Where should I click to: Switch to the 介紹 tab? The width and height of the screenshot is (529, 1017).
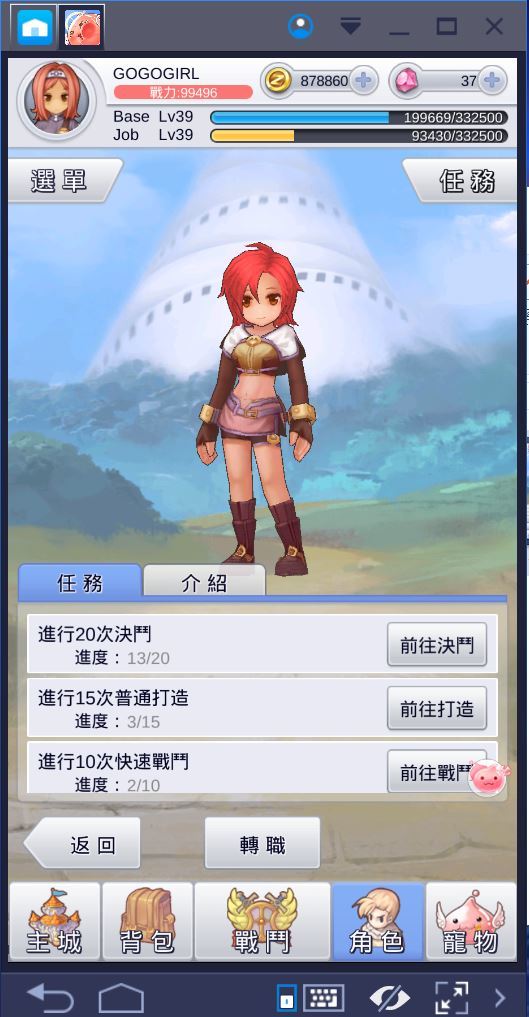(x=204, y=582)
